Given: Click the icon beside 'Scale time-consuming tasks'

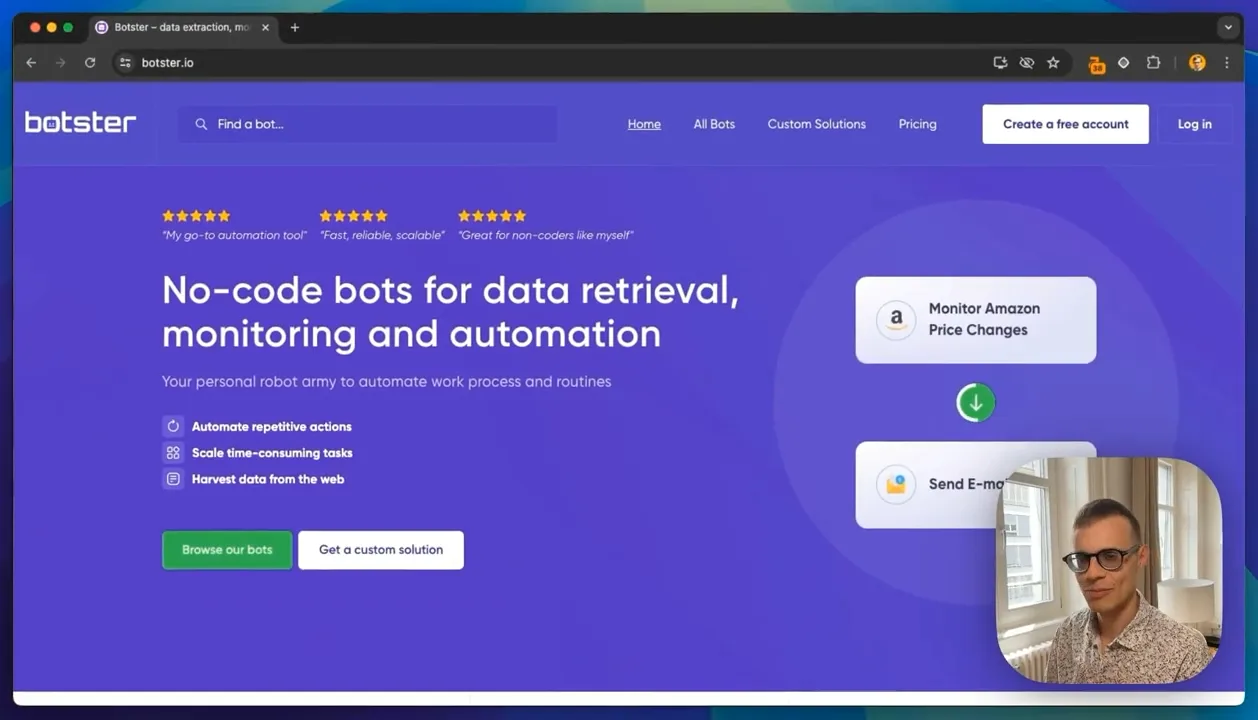Looking at the screenshot, I should [173, 453].
